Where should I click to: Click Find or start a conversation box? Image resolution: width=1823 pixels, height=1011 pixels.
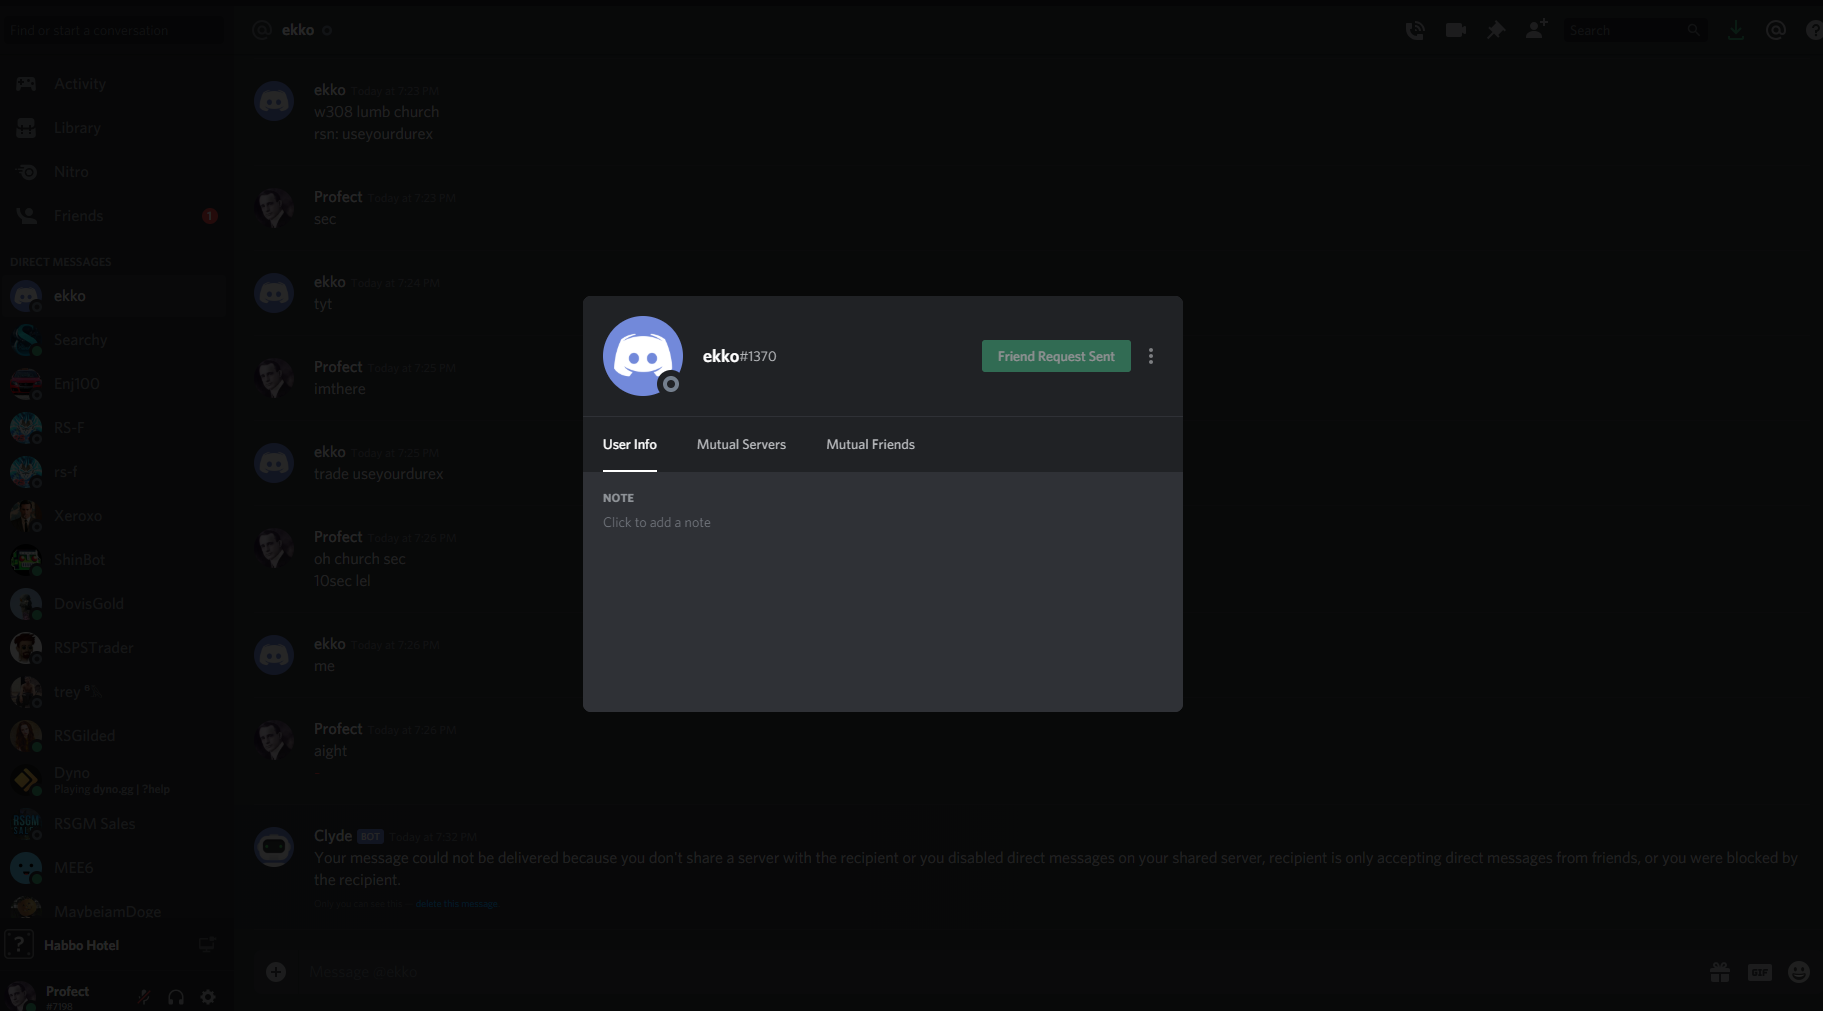coord(113,30)
